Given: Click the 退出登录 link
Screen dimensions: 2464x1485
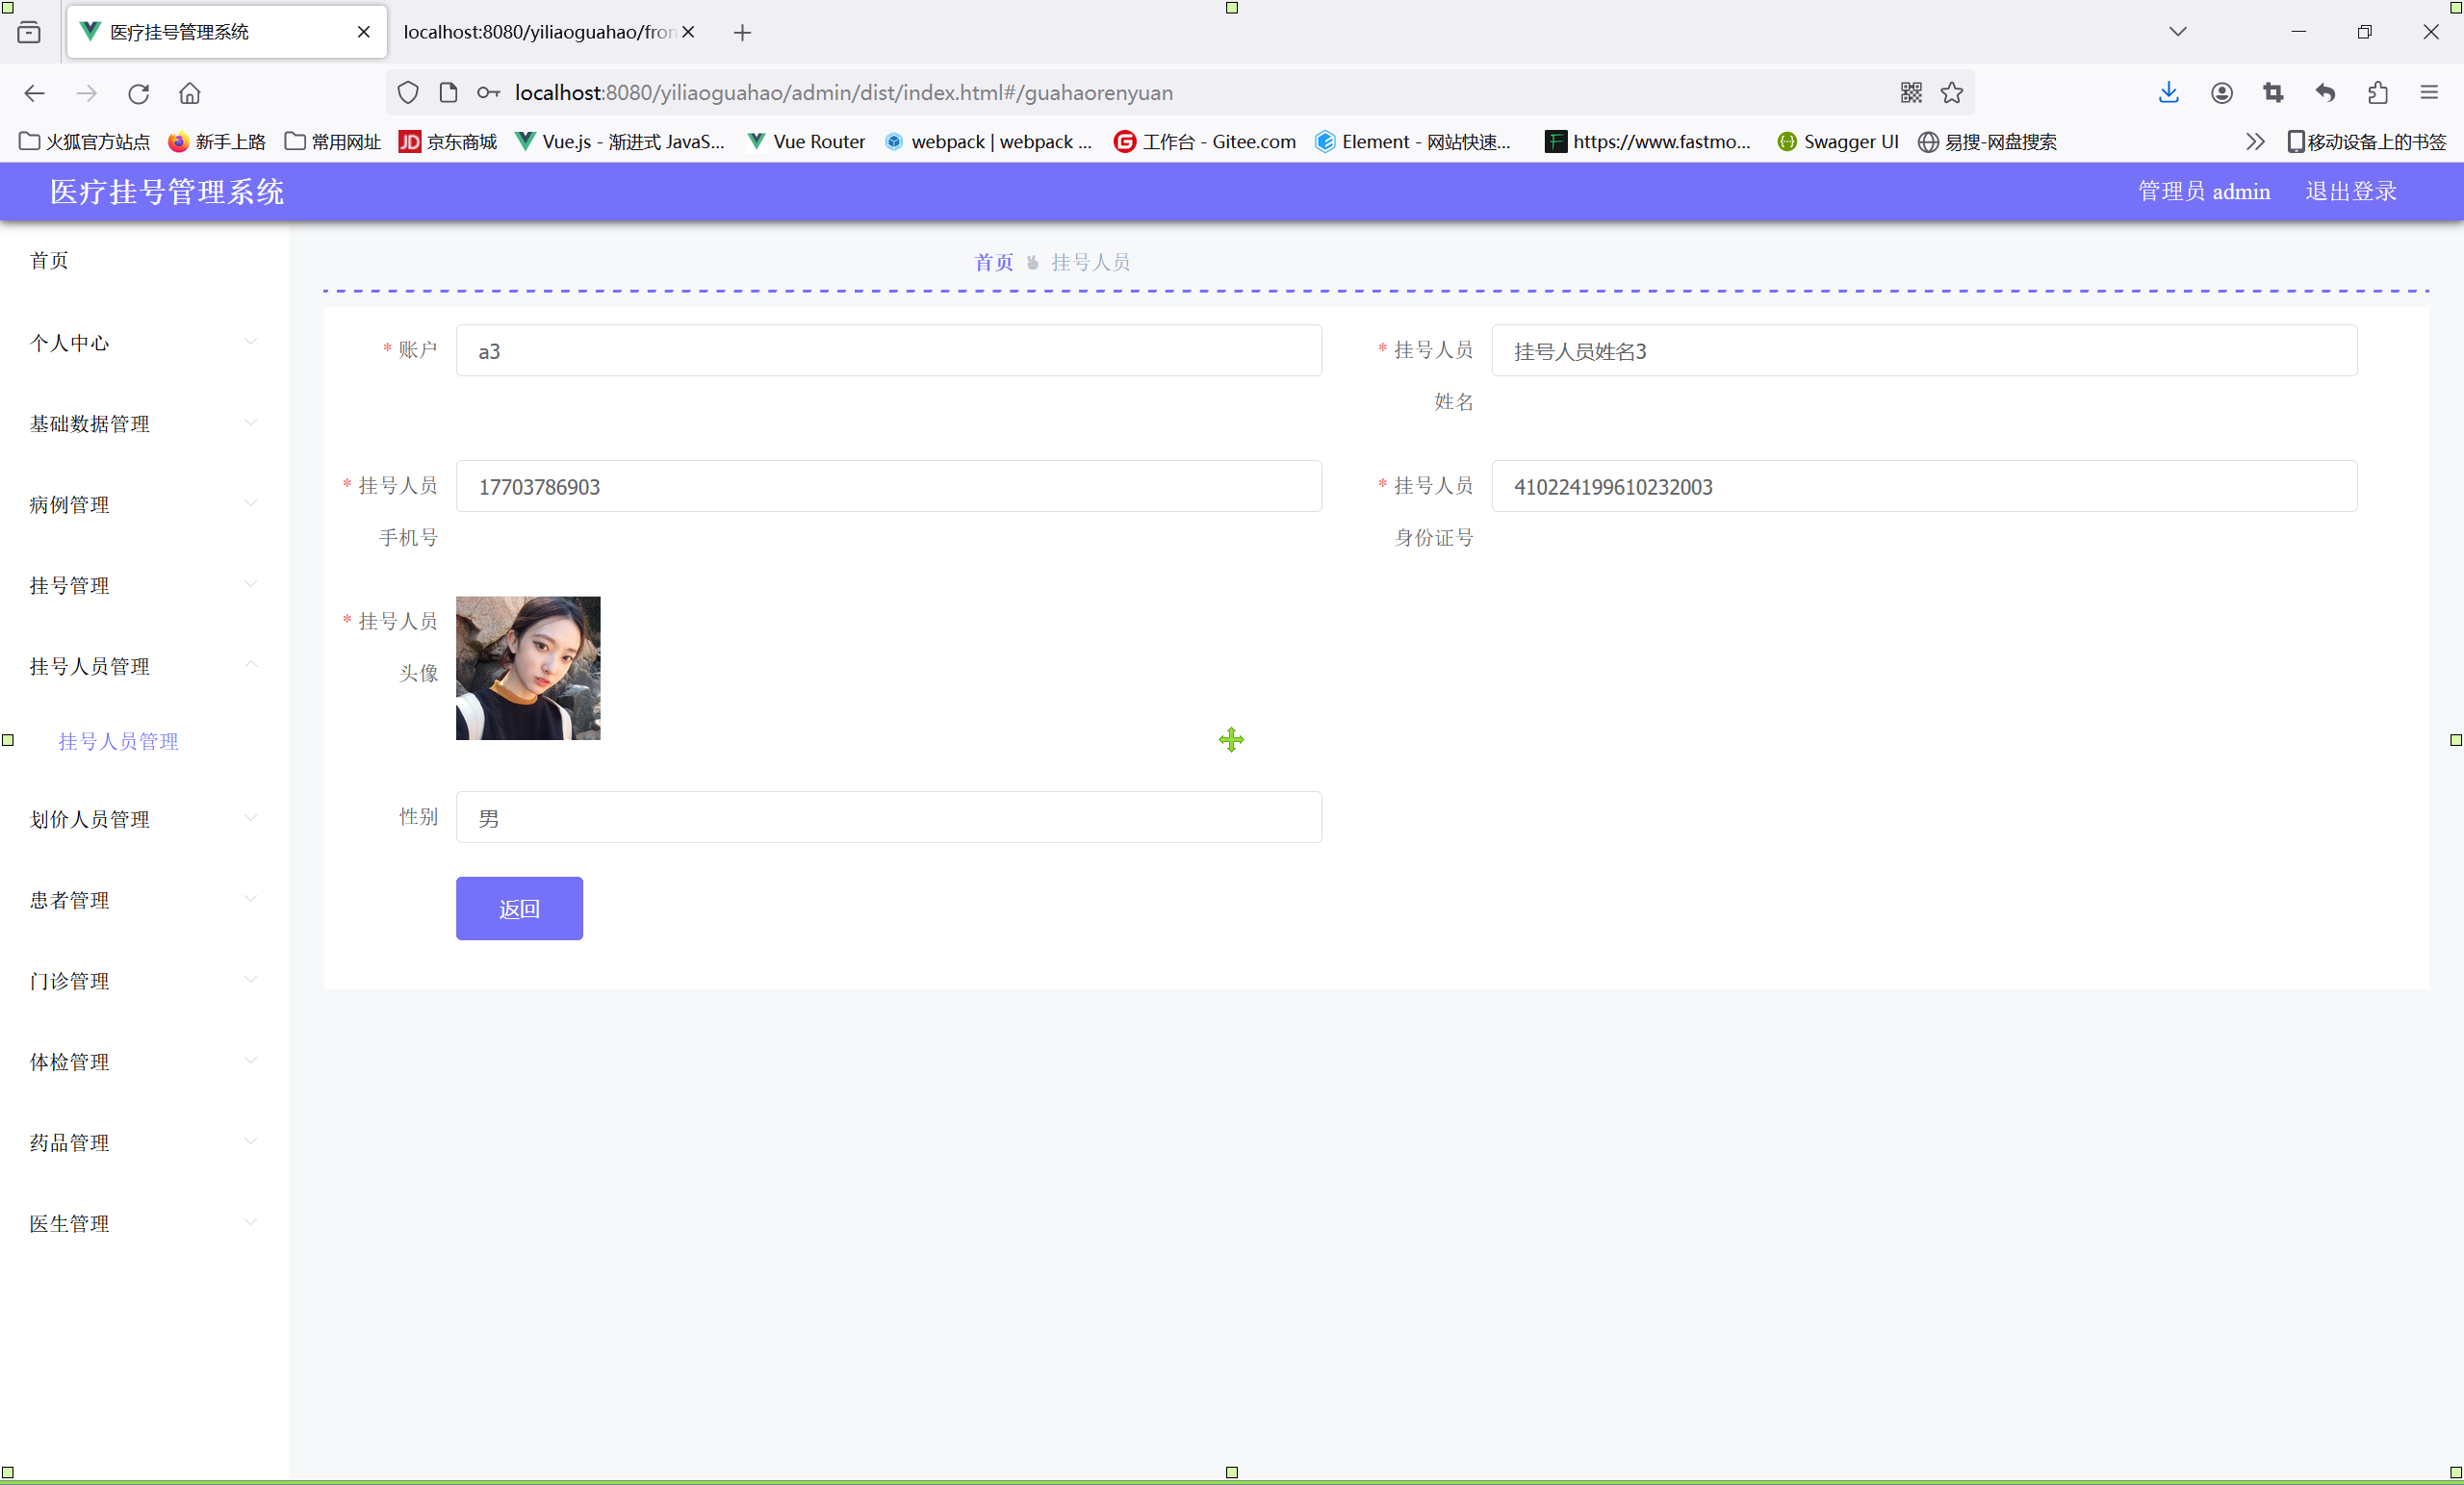Looking at the screenshot, I should pyautogui.click(x=2350, y=191).
